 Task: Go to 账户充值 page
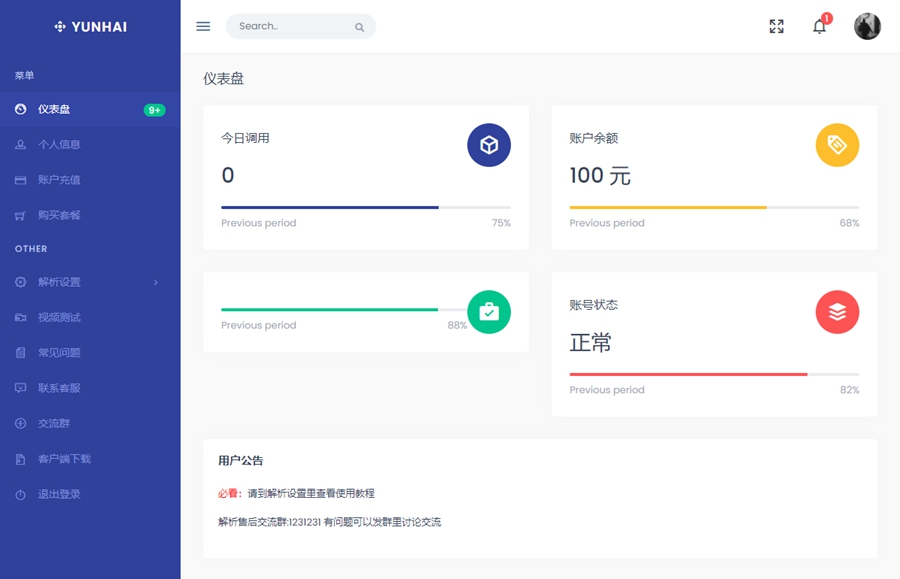[59, 180]
